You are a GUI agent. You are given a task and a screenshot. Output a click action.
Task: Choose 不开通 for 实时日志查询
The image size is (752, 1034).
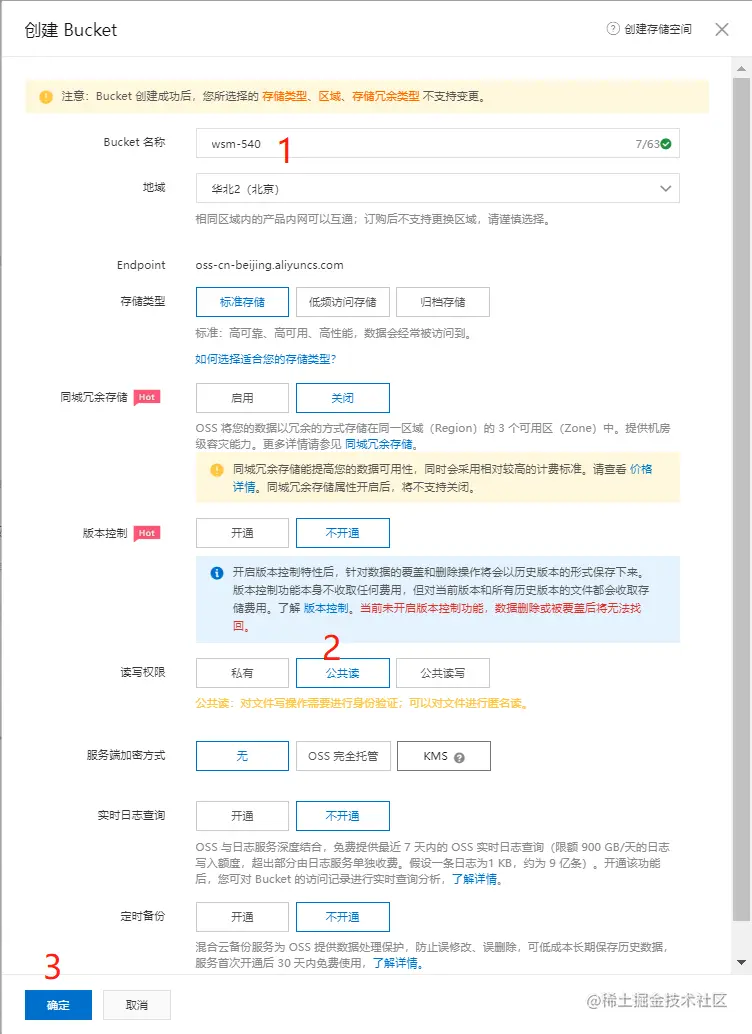pyautogui.click(x=343, y=816)
